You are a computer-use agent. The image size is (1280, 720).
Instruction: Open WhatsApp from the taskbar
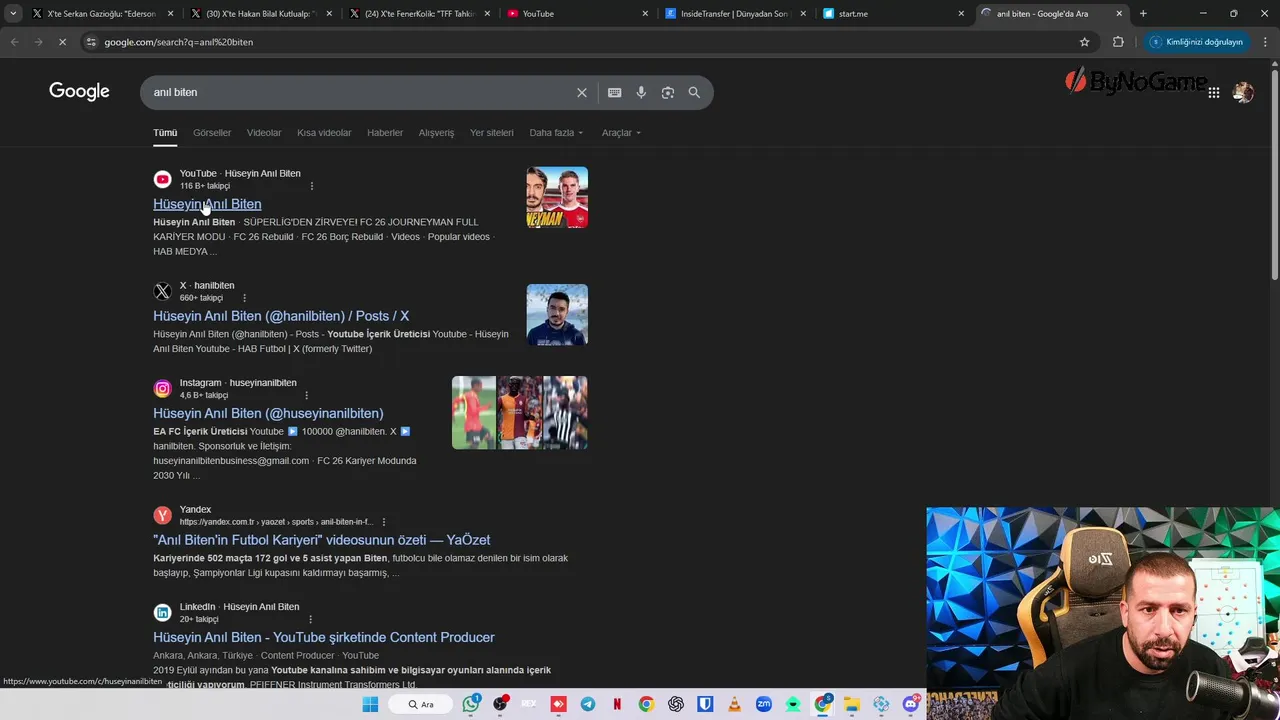(471, 704)
